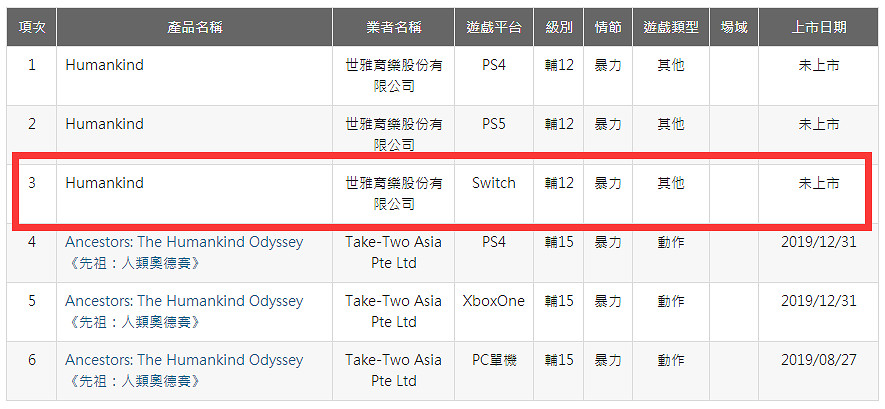Click the 情節 column header
The image size is (885, 409).
(x=608, y=27)
